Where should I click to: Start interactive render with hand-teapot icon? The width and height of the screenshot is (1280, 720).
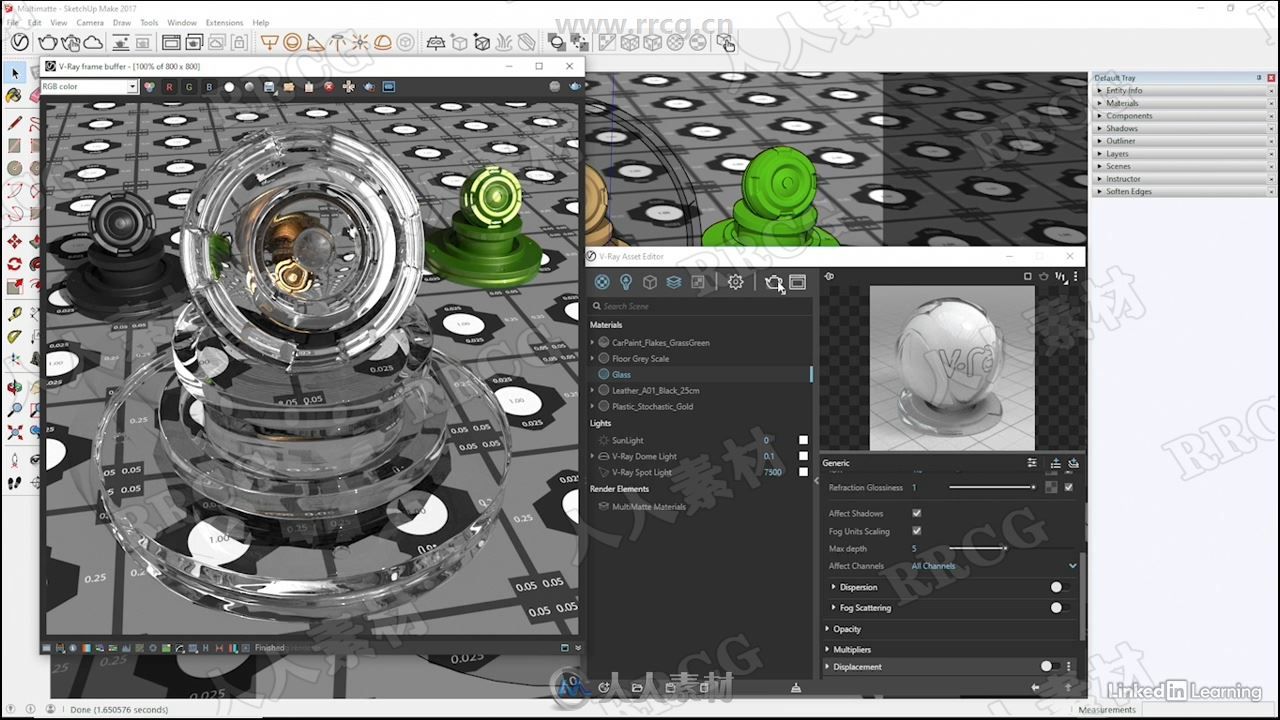[x=70, y=42]
